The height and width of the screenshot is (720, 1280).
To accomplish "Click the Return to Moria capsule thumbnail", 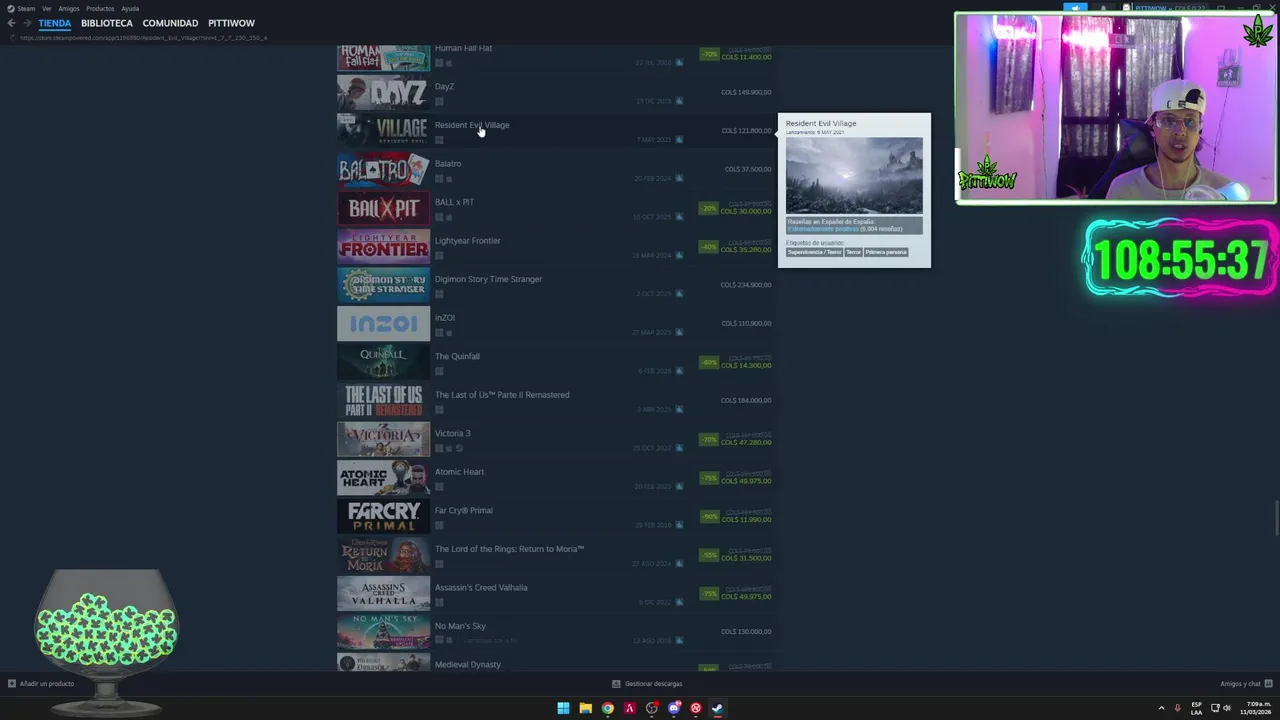I will click(x=383, y=555).
